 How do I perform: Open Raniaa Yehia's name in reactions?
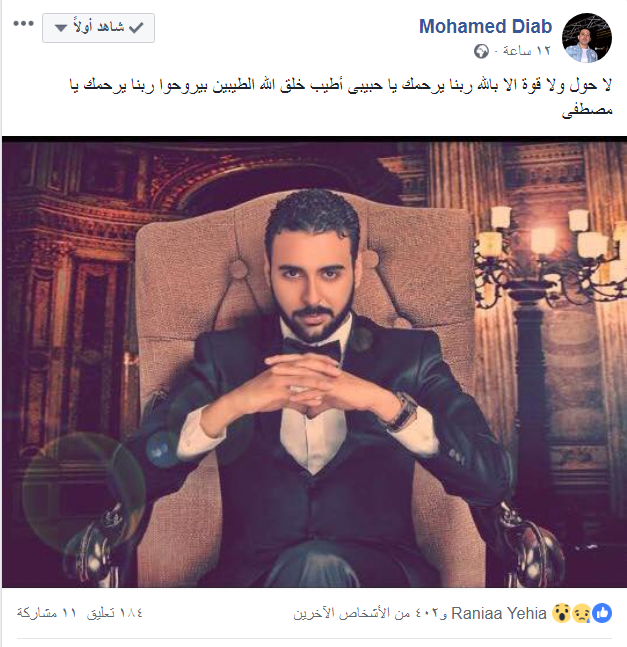[x=499, y=614]
